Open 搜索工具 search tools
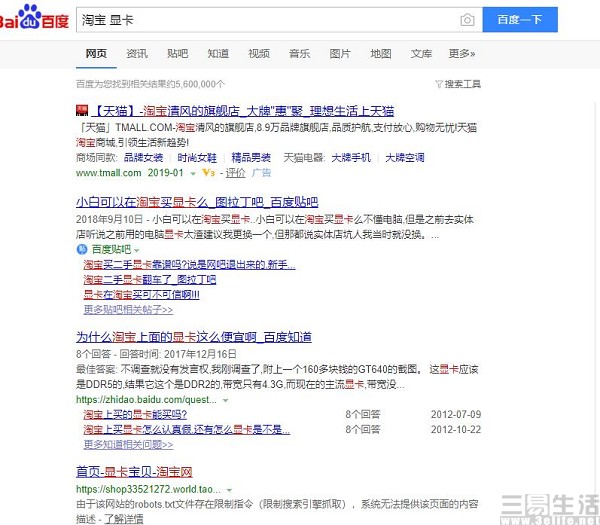 point(462,84)
